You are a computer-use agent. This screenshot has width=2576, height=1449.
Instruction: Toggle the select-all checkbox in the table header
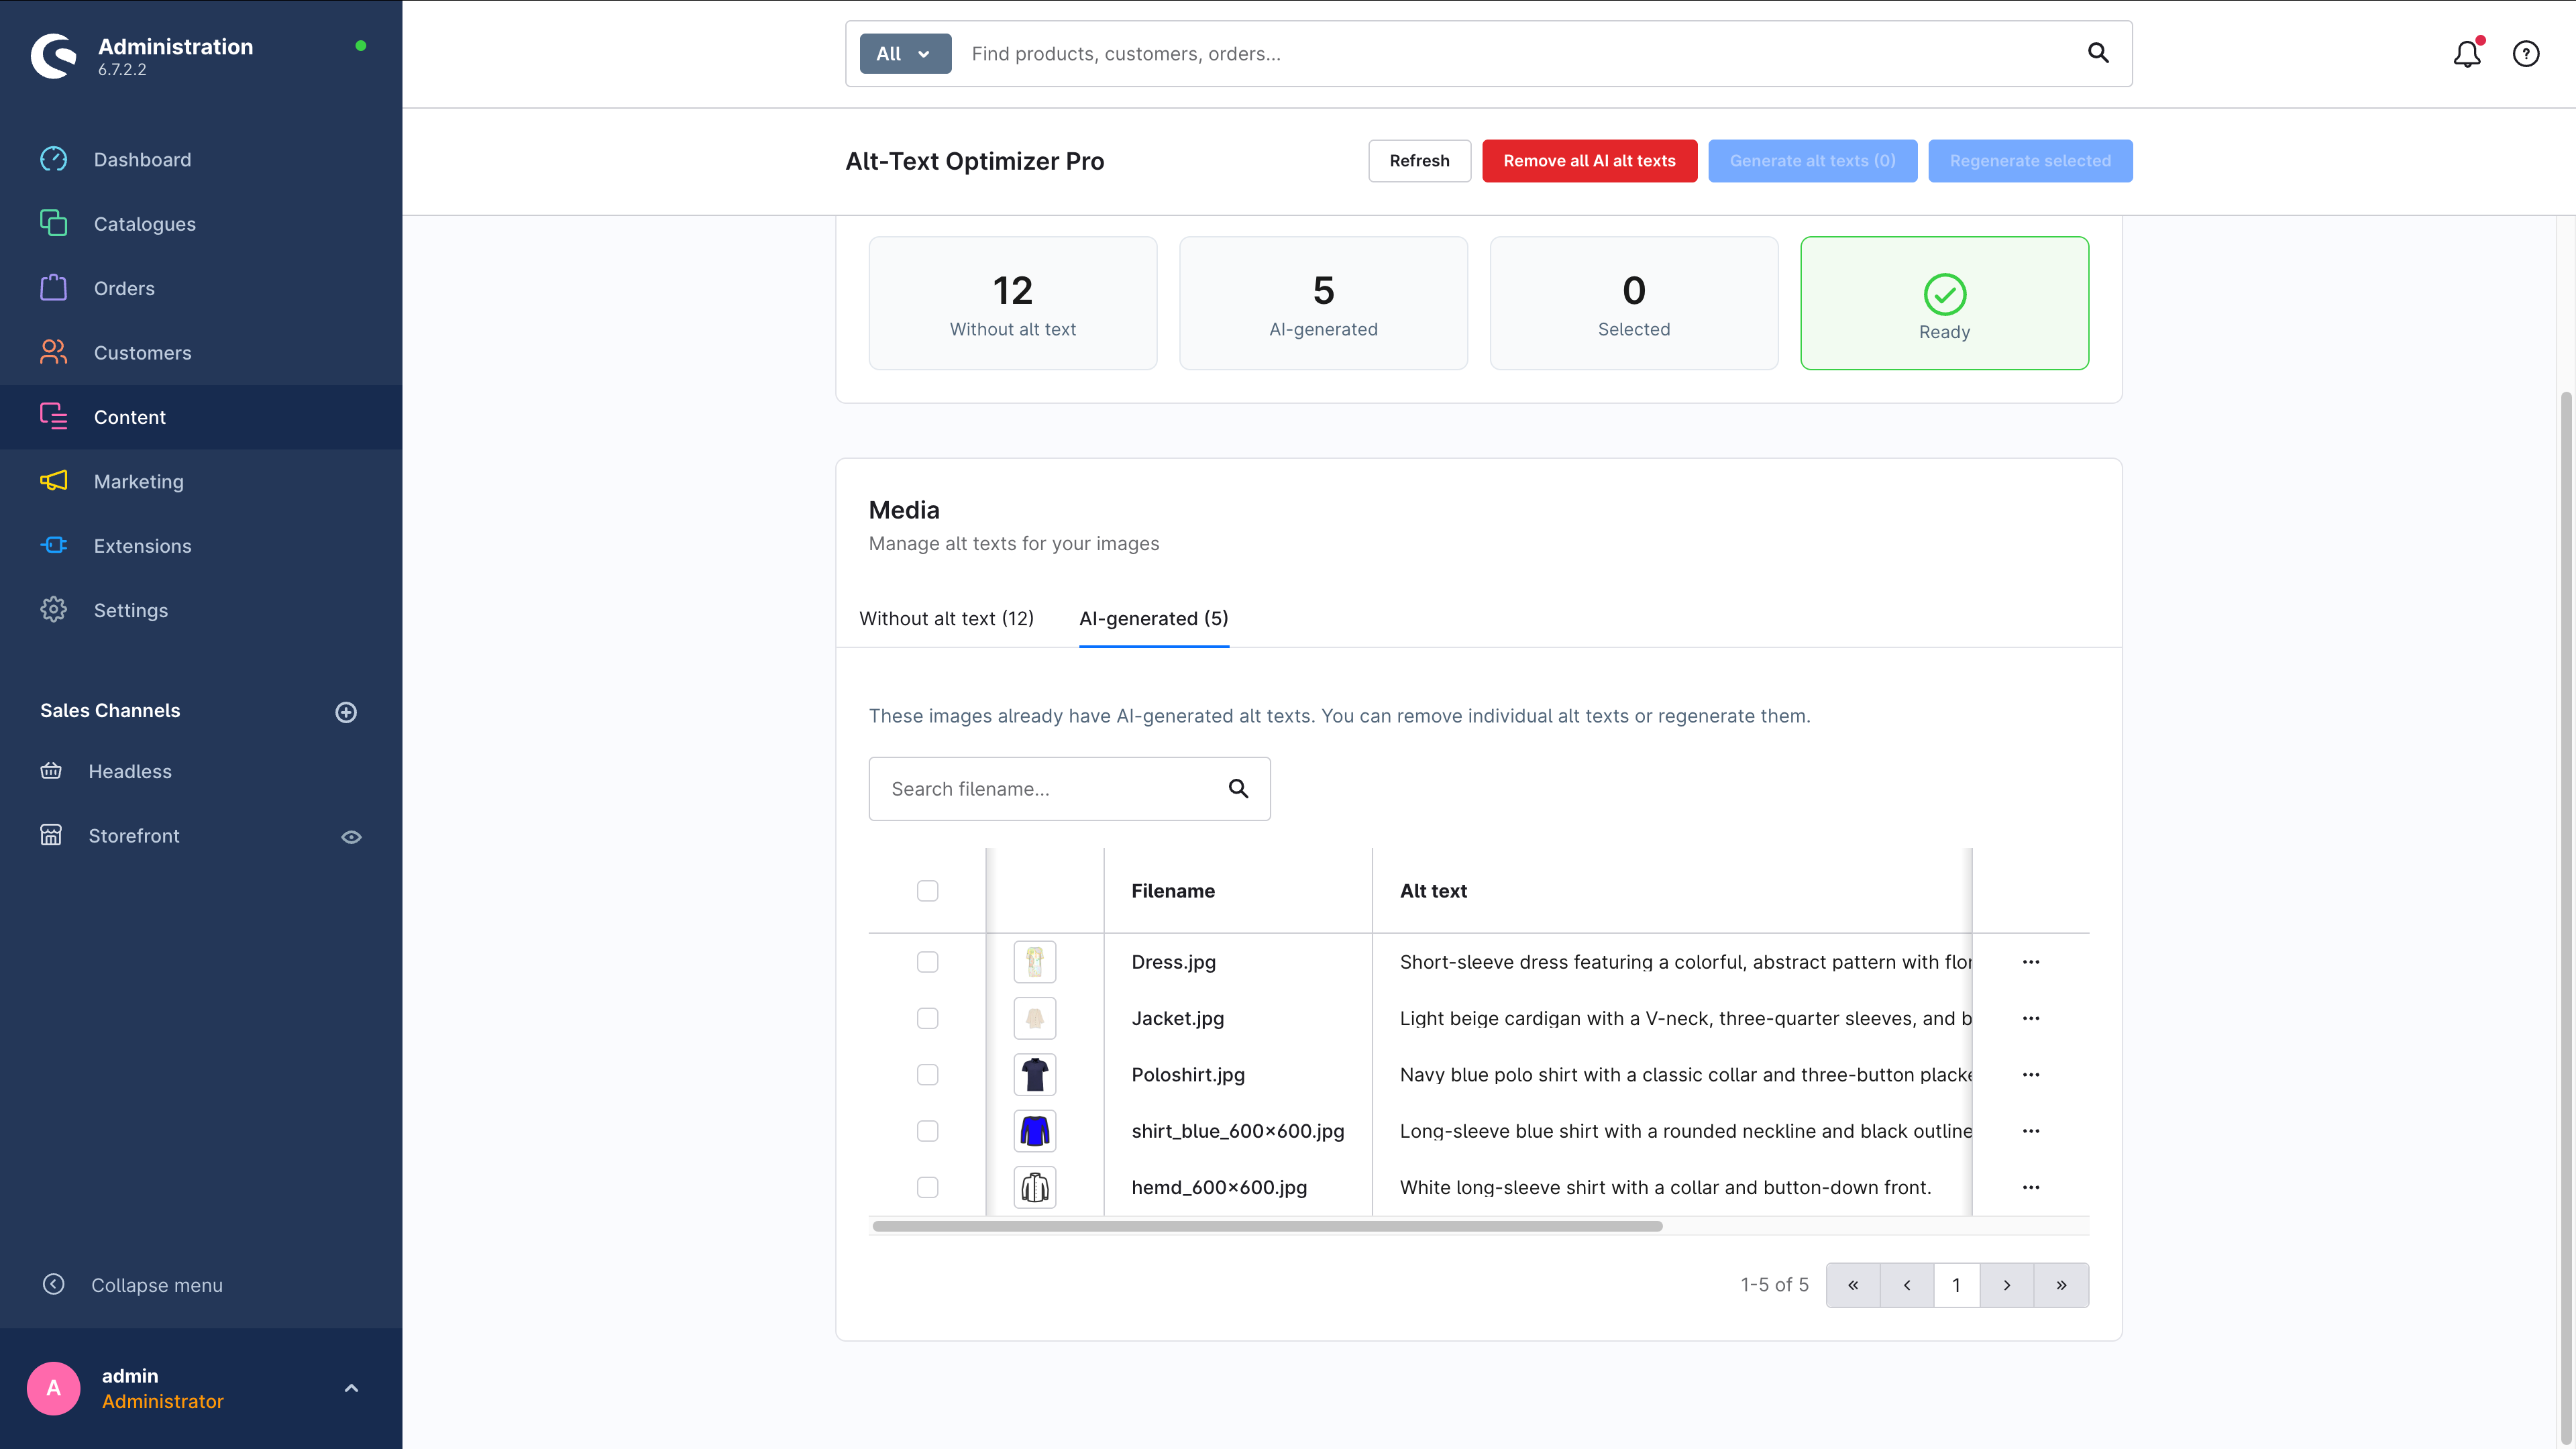point(927,891)
